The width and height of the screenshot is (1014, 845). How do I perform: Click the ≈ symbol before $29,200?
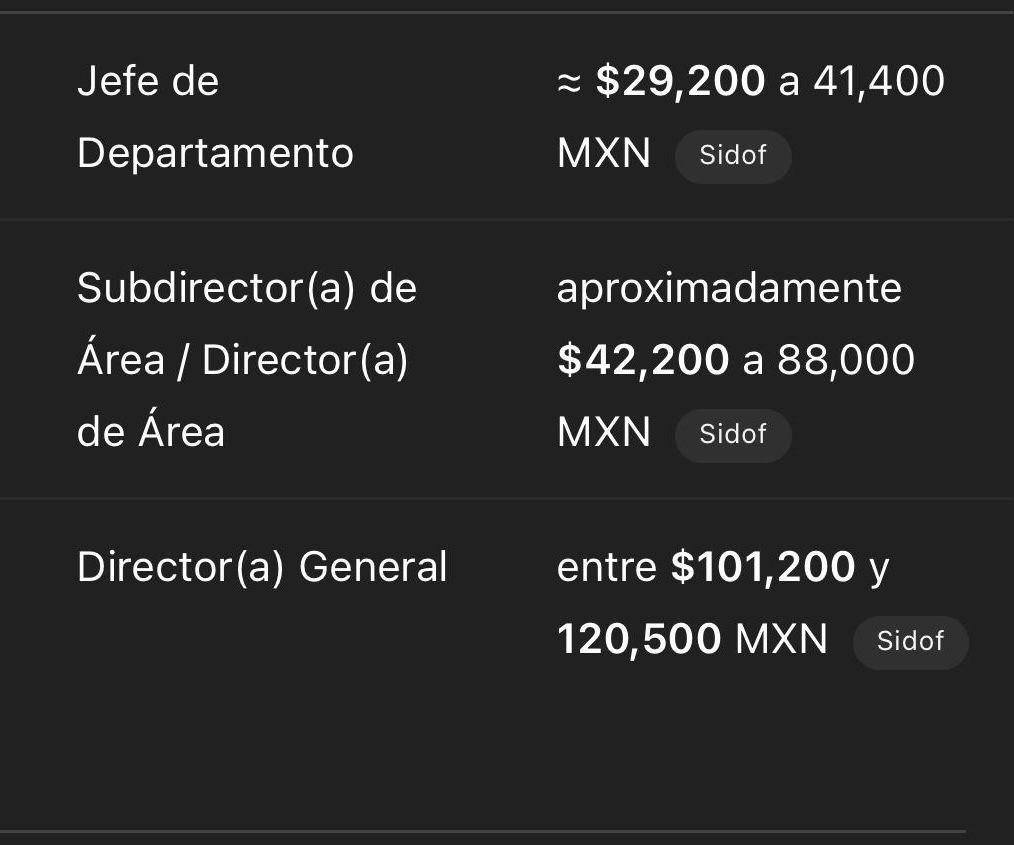(x=568, y=82)
